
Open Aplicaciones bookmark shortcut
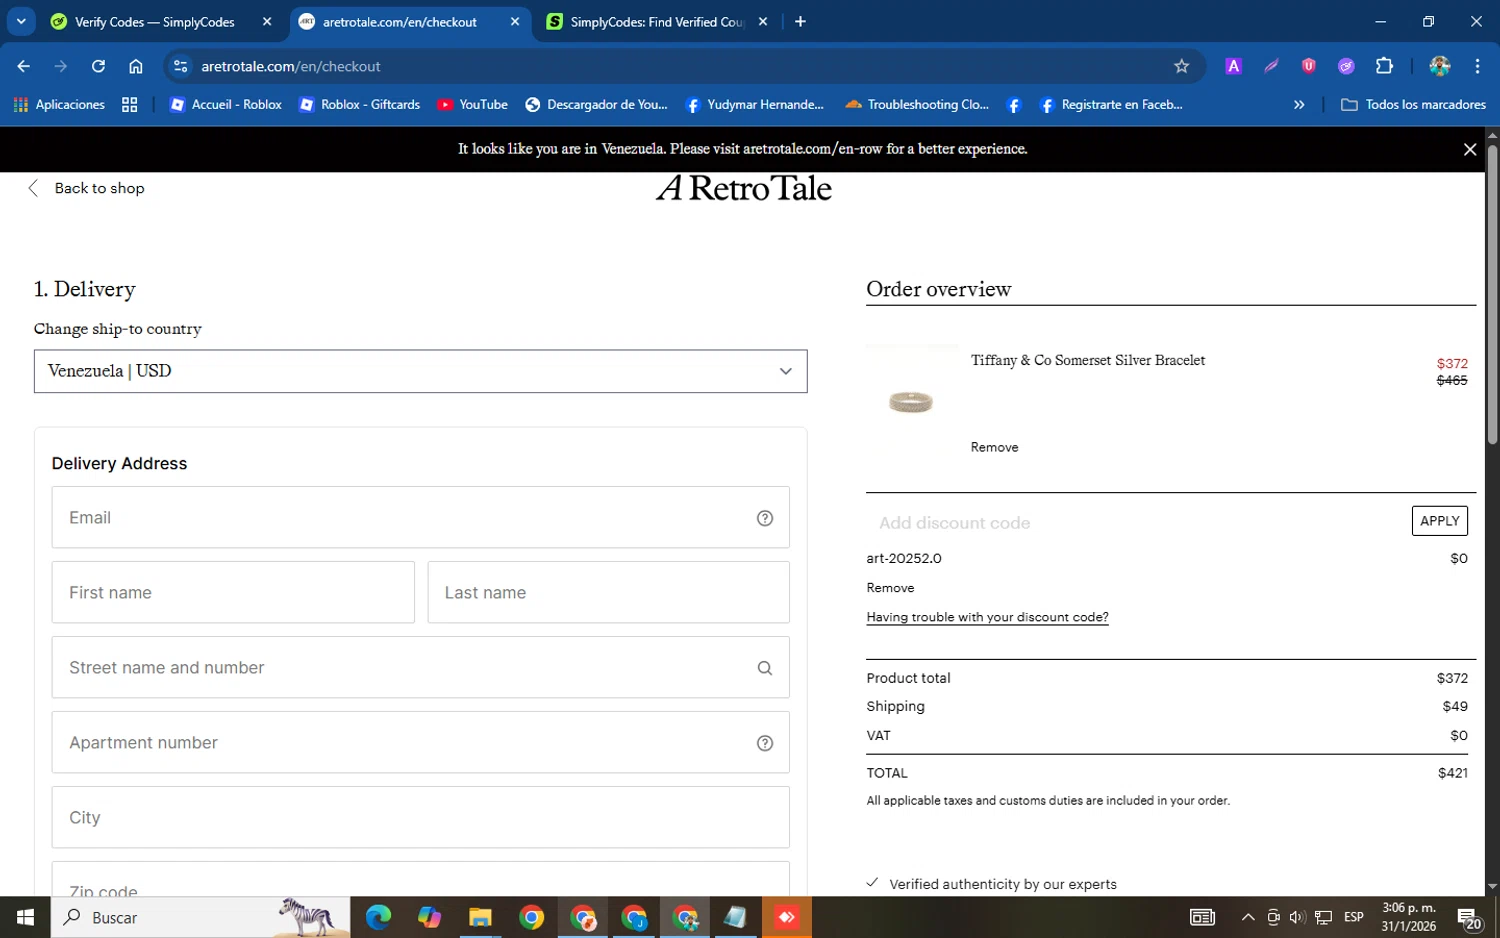(59, 104)
